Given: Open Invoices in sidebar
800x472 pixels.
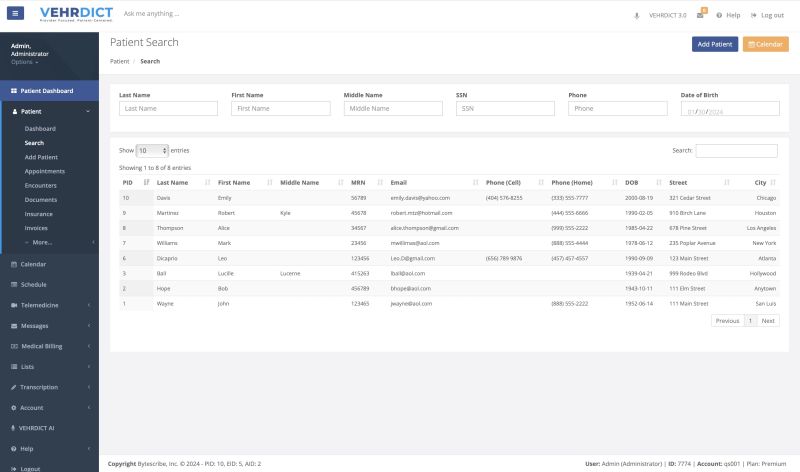Looking at the screenshot, I should click(36, 228).
